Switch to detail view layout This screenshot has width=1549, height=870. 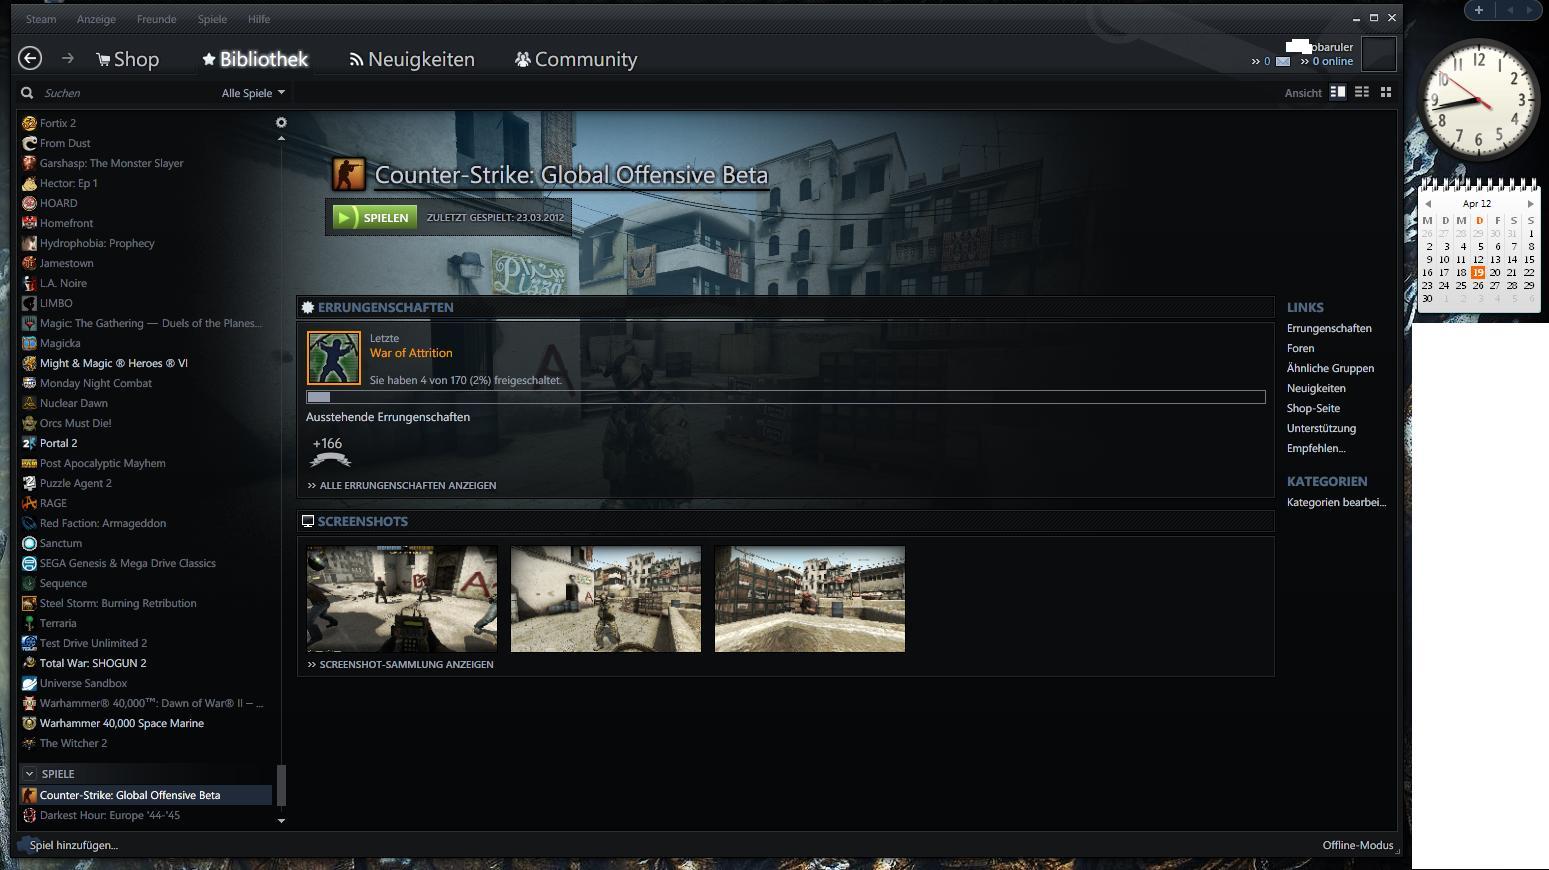click(x=1338, y=92)
